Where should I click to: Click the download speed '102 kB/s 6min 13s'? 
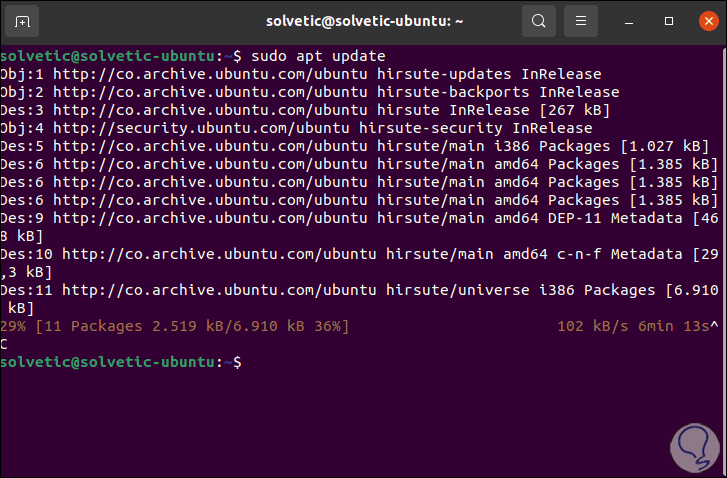(633, 326)
